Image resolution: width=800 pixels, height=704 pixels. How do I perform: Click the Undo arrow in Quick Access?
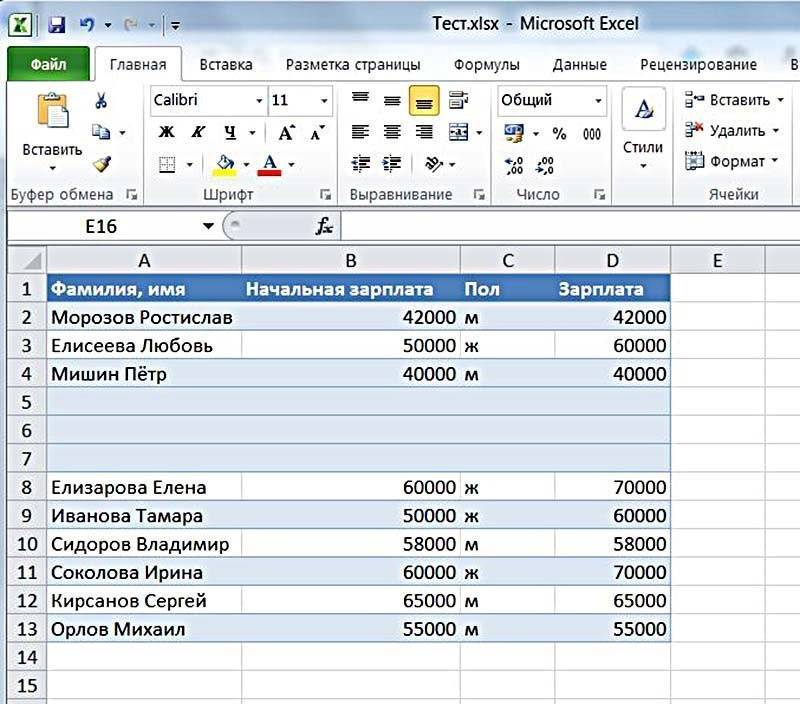click(x=86, y=23)
